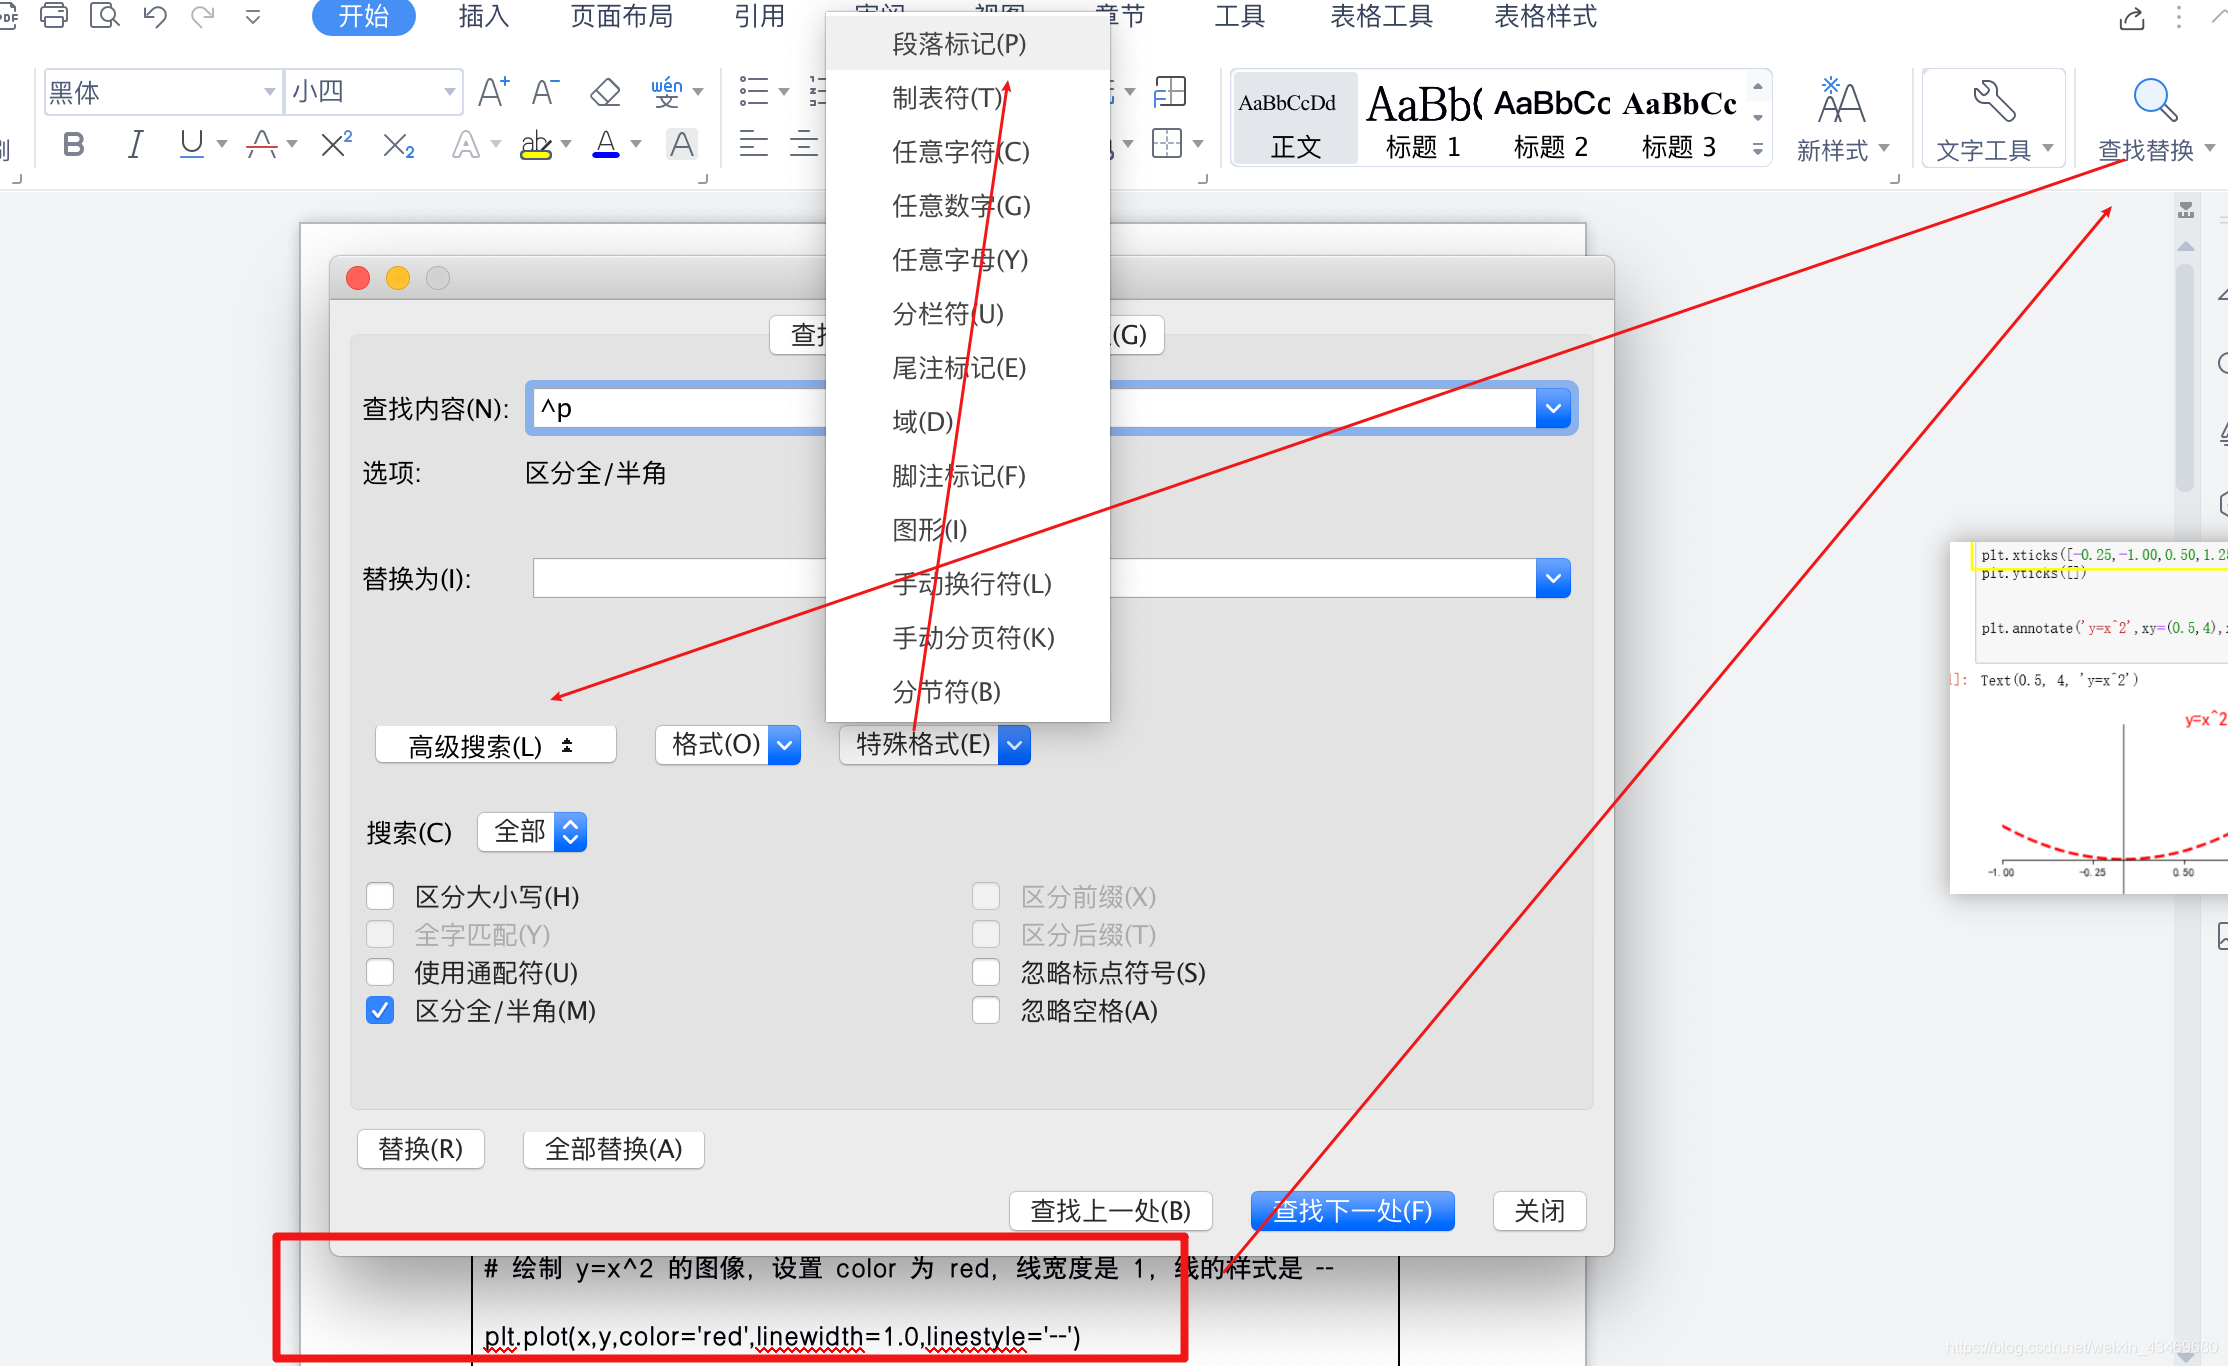Click the 查找内容(N) input field
Image resolution: width=2228 pixels, height=1366 pixels.
click(1032, 408)
